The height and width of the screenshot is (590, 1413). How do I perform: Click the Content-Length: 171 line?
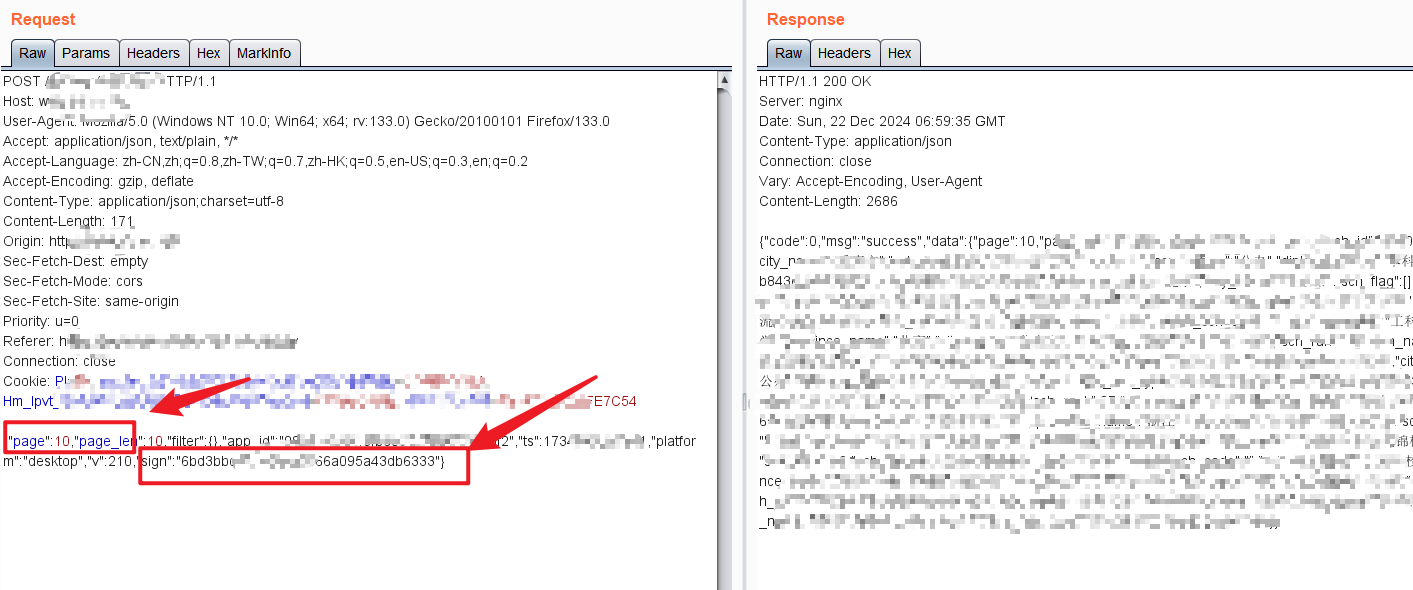click(x=68, y=221)
